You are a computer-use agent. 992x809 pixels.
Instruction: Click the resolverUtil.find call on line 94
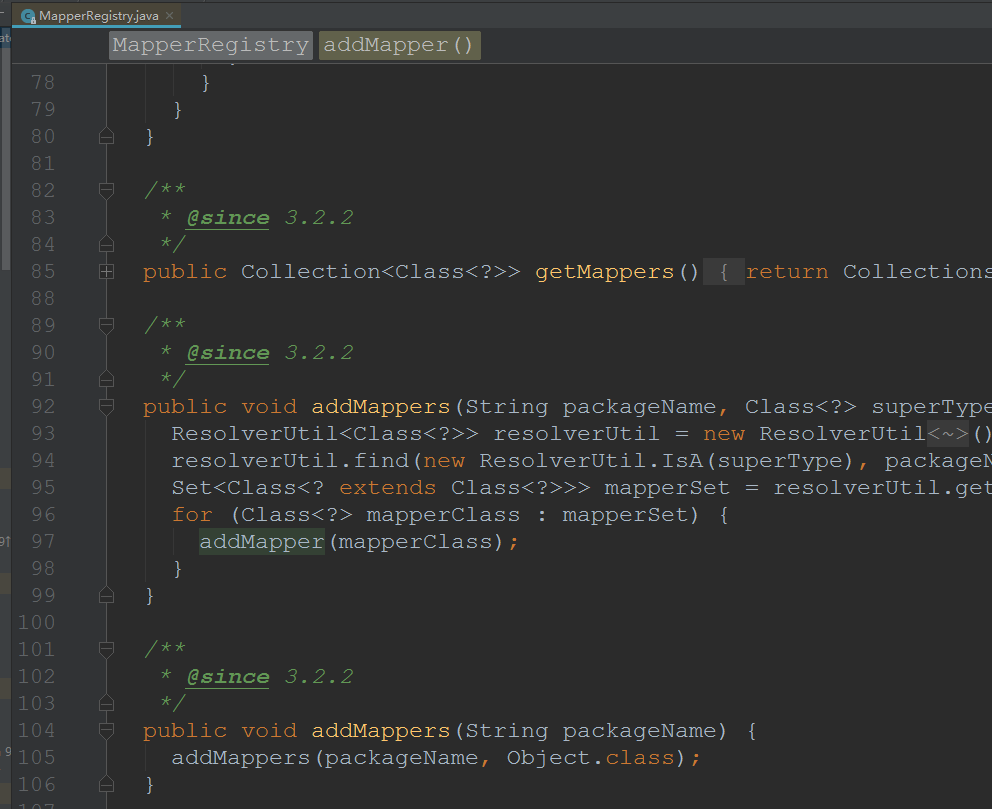pos(290,460)
